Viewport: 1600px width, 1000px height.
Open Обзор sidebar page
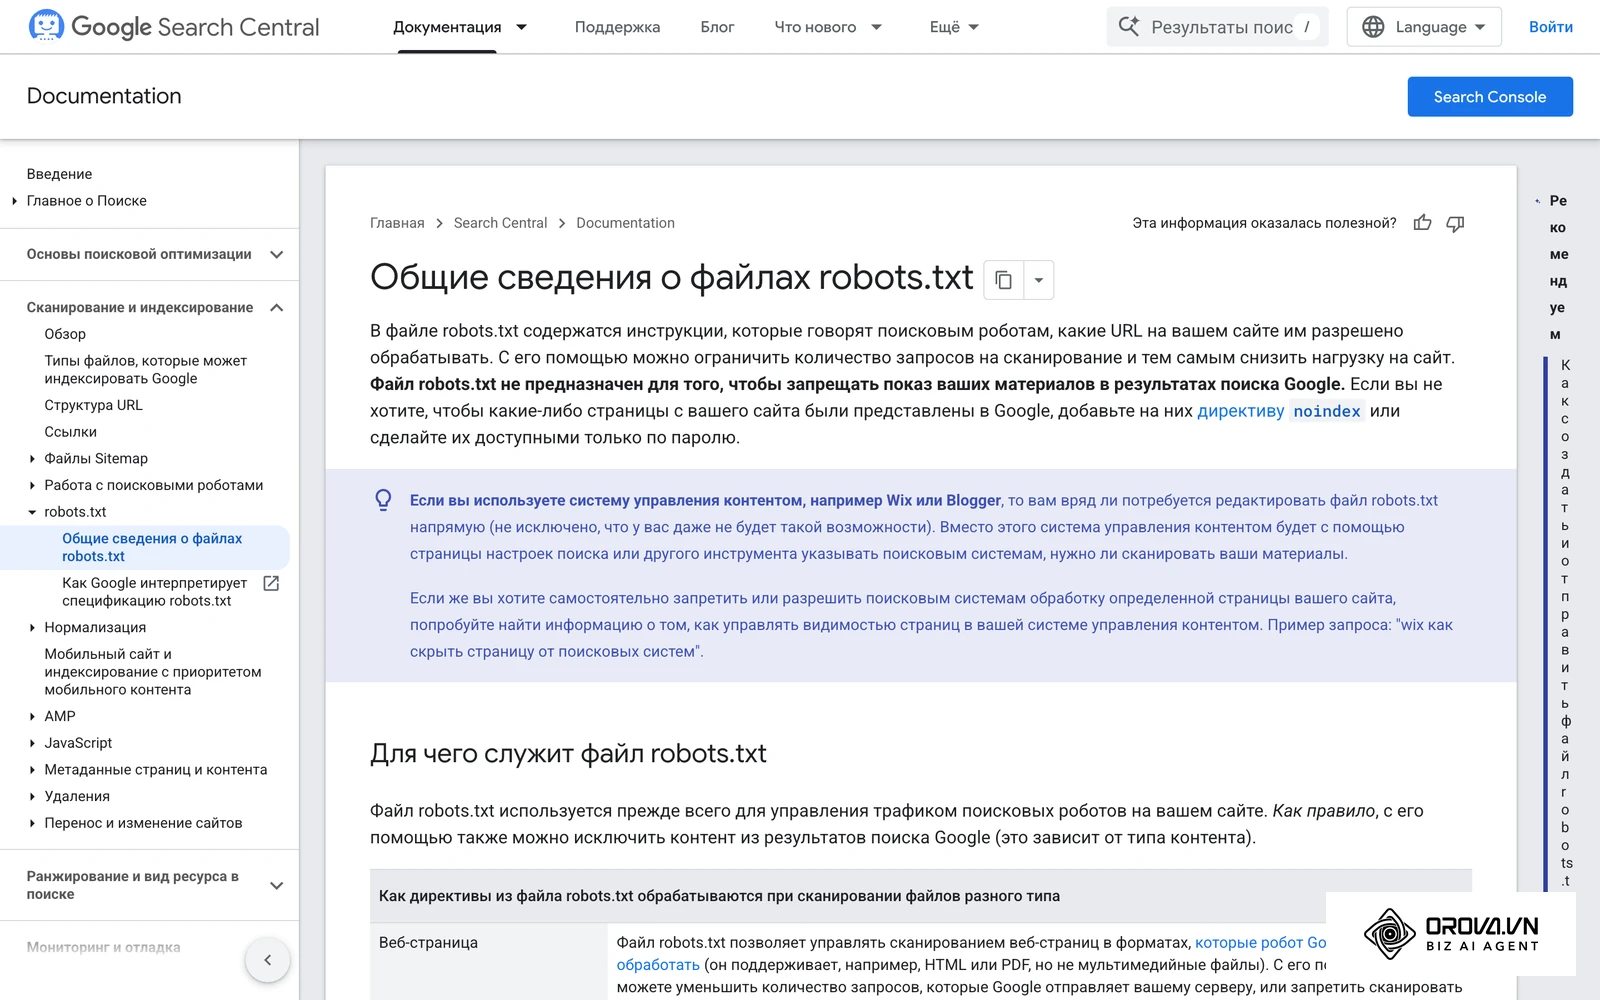point(65,334)
